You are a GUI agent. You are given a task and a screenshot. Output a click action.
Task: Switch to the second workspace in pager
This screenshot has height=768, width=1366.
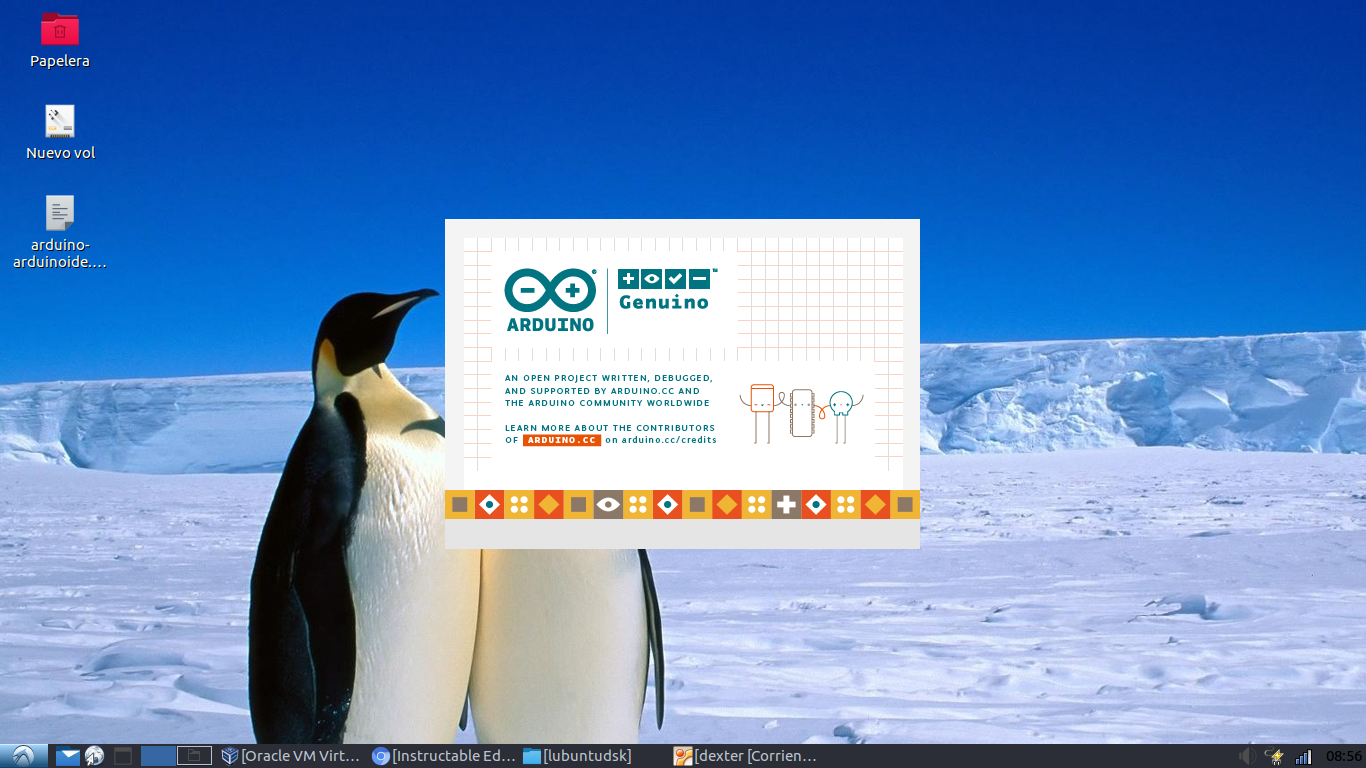point(195,756)
